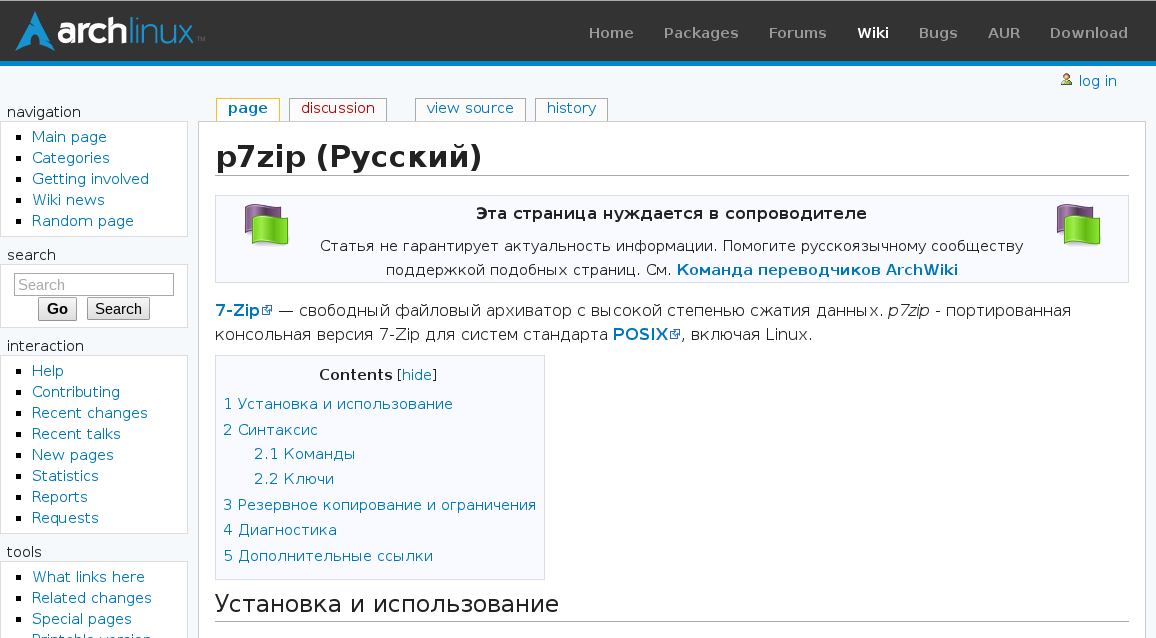This screenshot has height=638, width=1156.
Task: Jump to section 3 Резервное копирование и ограничения
Action: tap(379, 505)
